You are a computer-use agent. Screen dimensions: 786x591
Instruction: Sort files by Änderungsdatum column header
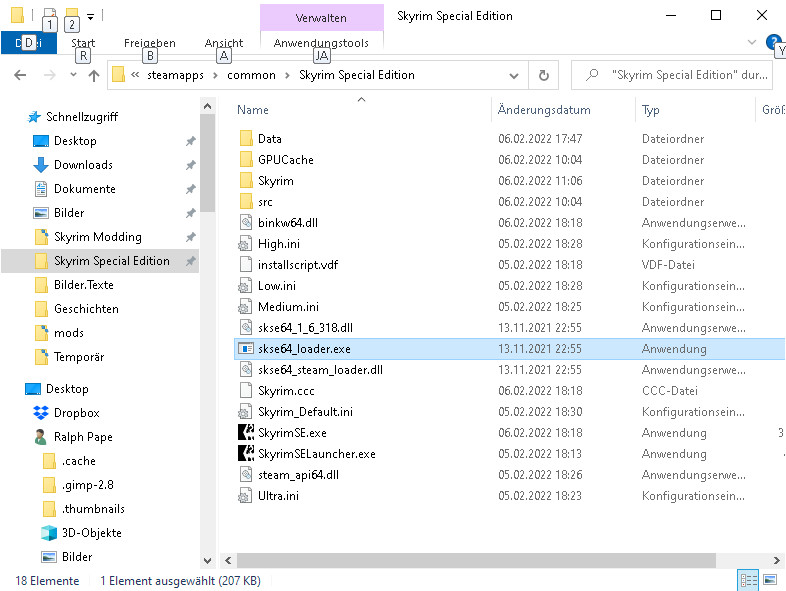(x=545, y=110)
